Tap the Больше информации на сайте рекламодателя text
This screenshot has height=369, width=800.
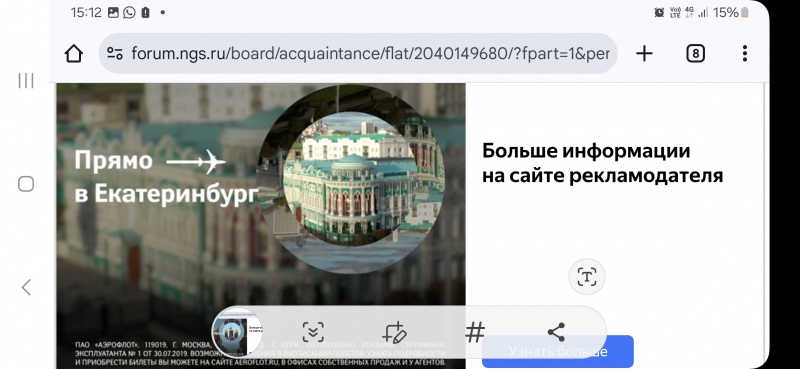(x=603, y=163)
